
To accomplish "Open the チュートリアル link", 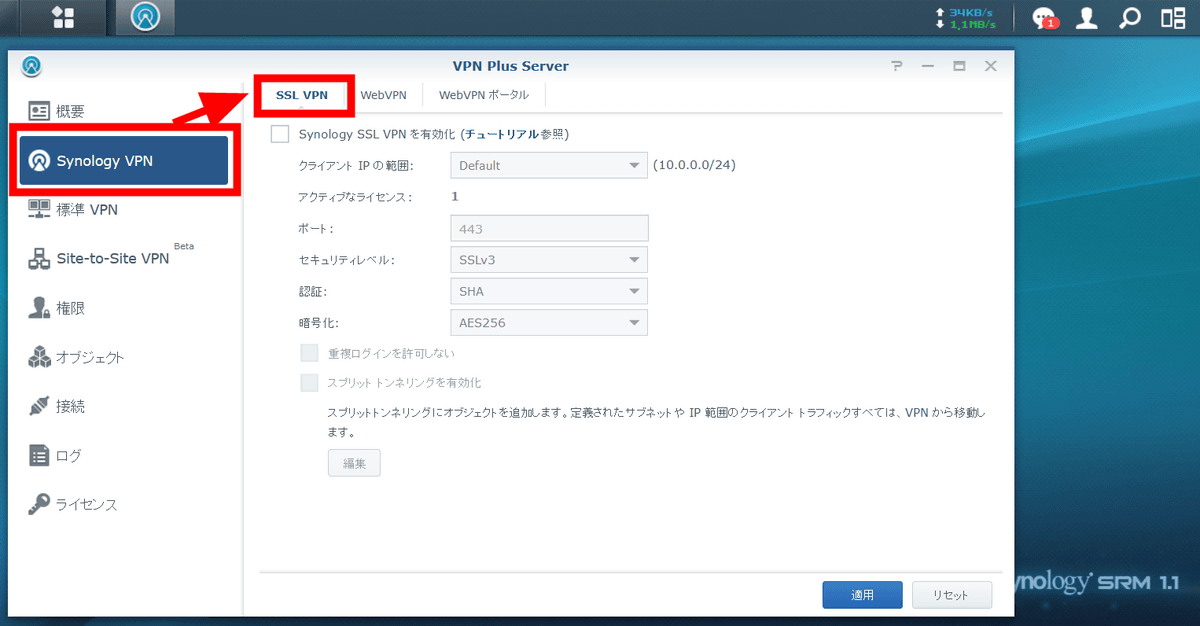I will tap(502, 134).
